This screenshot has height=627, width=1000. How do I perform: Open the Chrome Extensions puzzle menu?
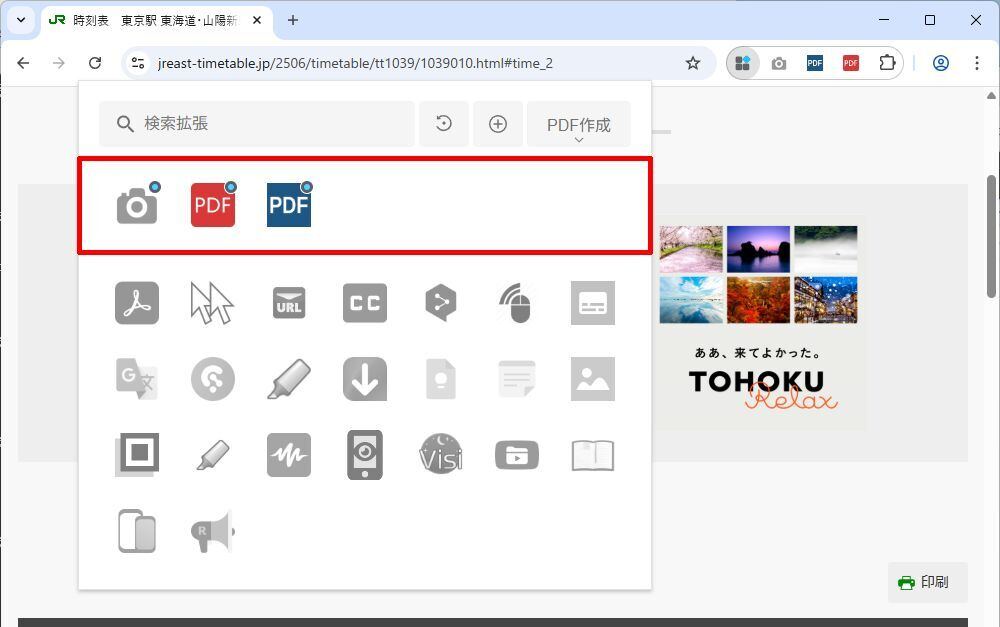pos(887,63)
